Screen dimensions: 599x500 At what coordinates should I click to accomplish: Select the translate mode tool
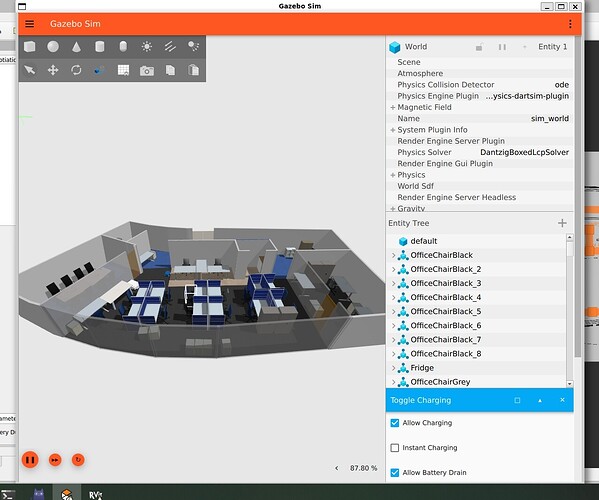click(53, 70)
